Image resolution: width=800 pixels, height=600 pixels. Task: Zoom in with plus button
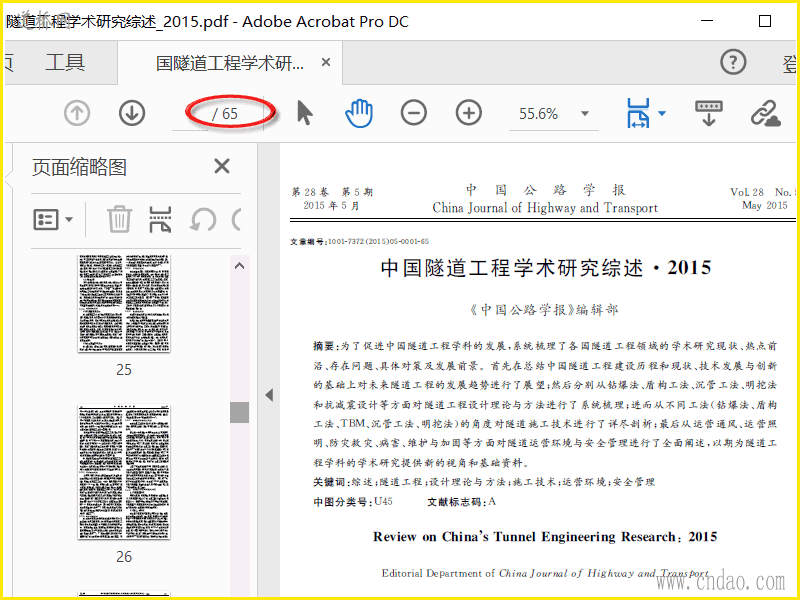(x=468, y=113)
